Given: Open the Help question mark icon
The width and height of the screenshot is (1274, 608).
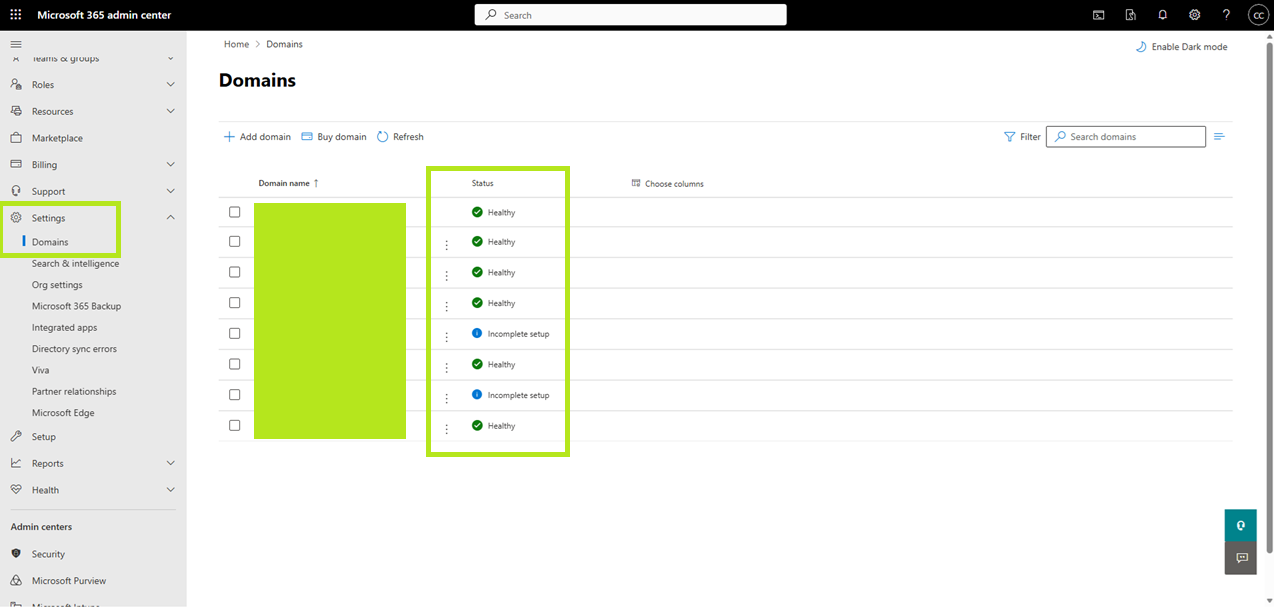Looking at the screenshot, I should click(1226, 15).
